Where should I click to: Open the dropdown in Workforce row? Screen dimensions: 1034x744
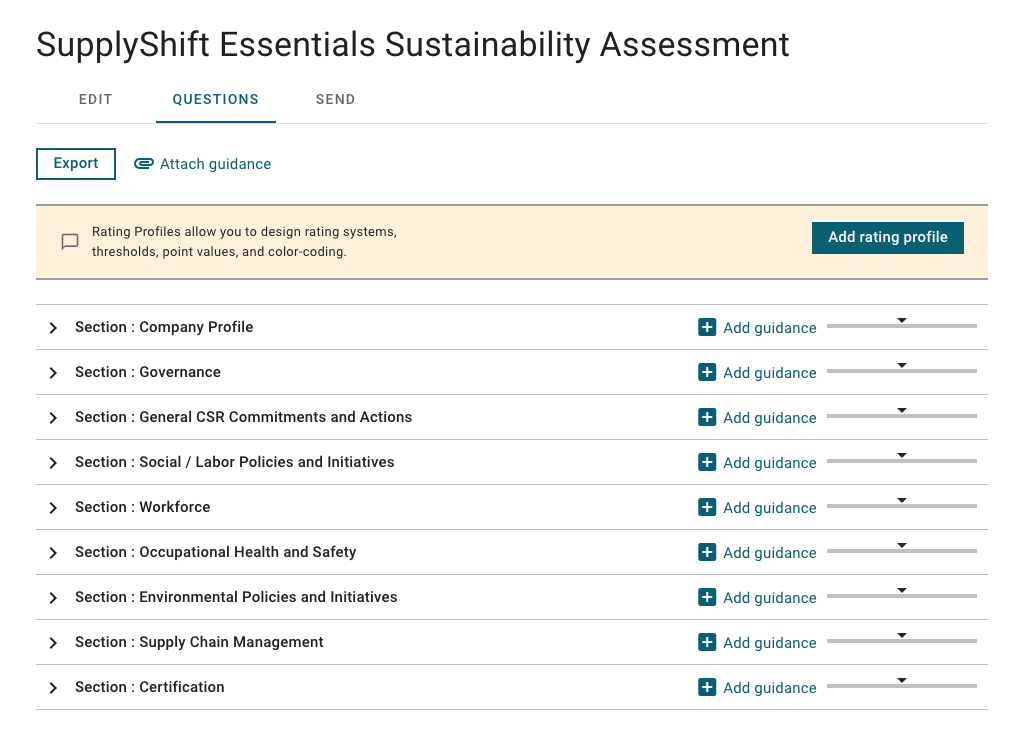click(x=901, y=503)
